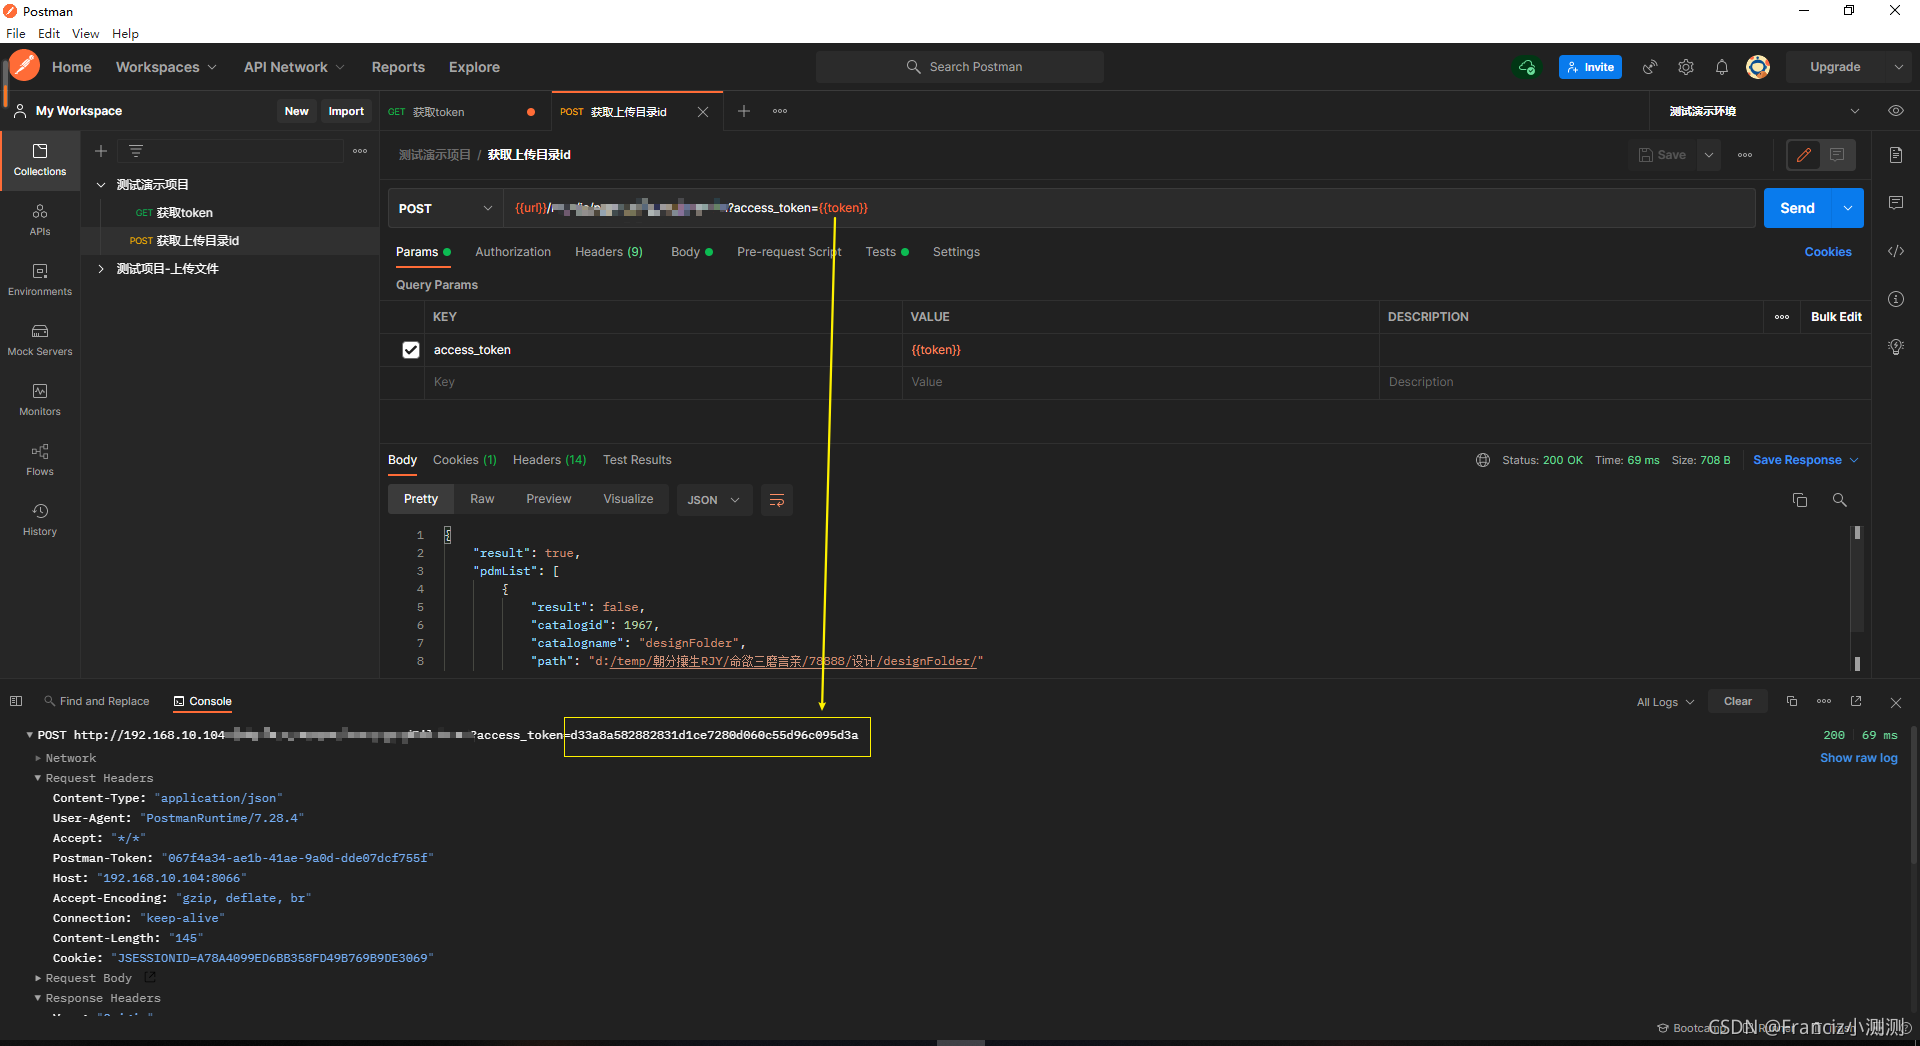The width and height of the screenshot is (1920, 1046).
Task: Open the Save options dropdown arrow
Action: (1709, 155)
